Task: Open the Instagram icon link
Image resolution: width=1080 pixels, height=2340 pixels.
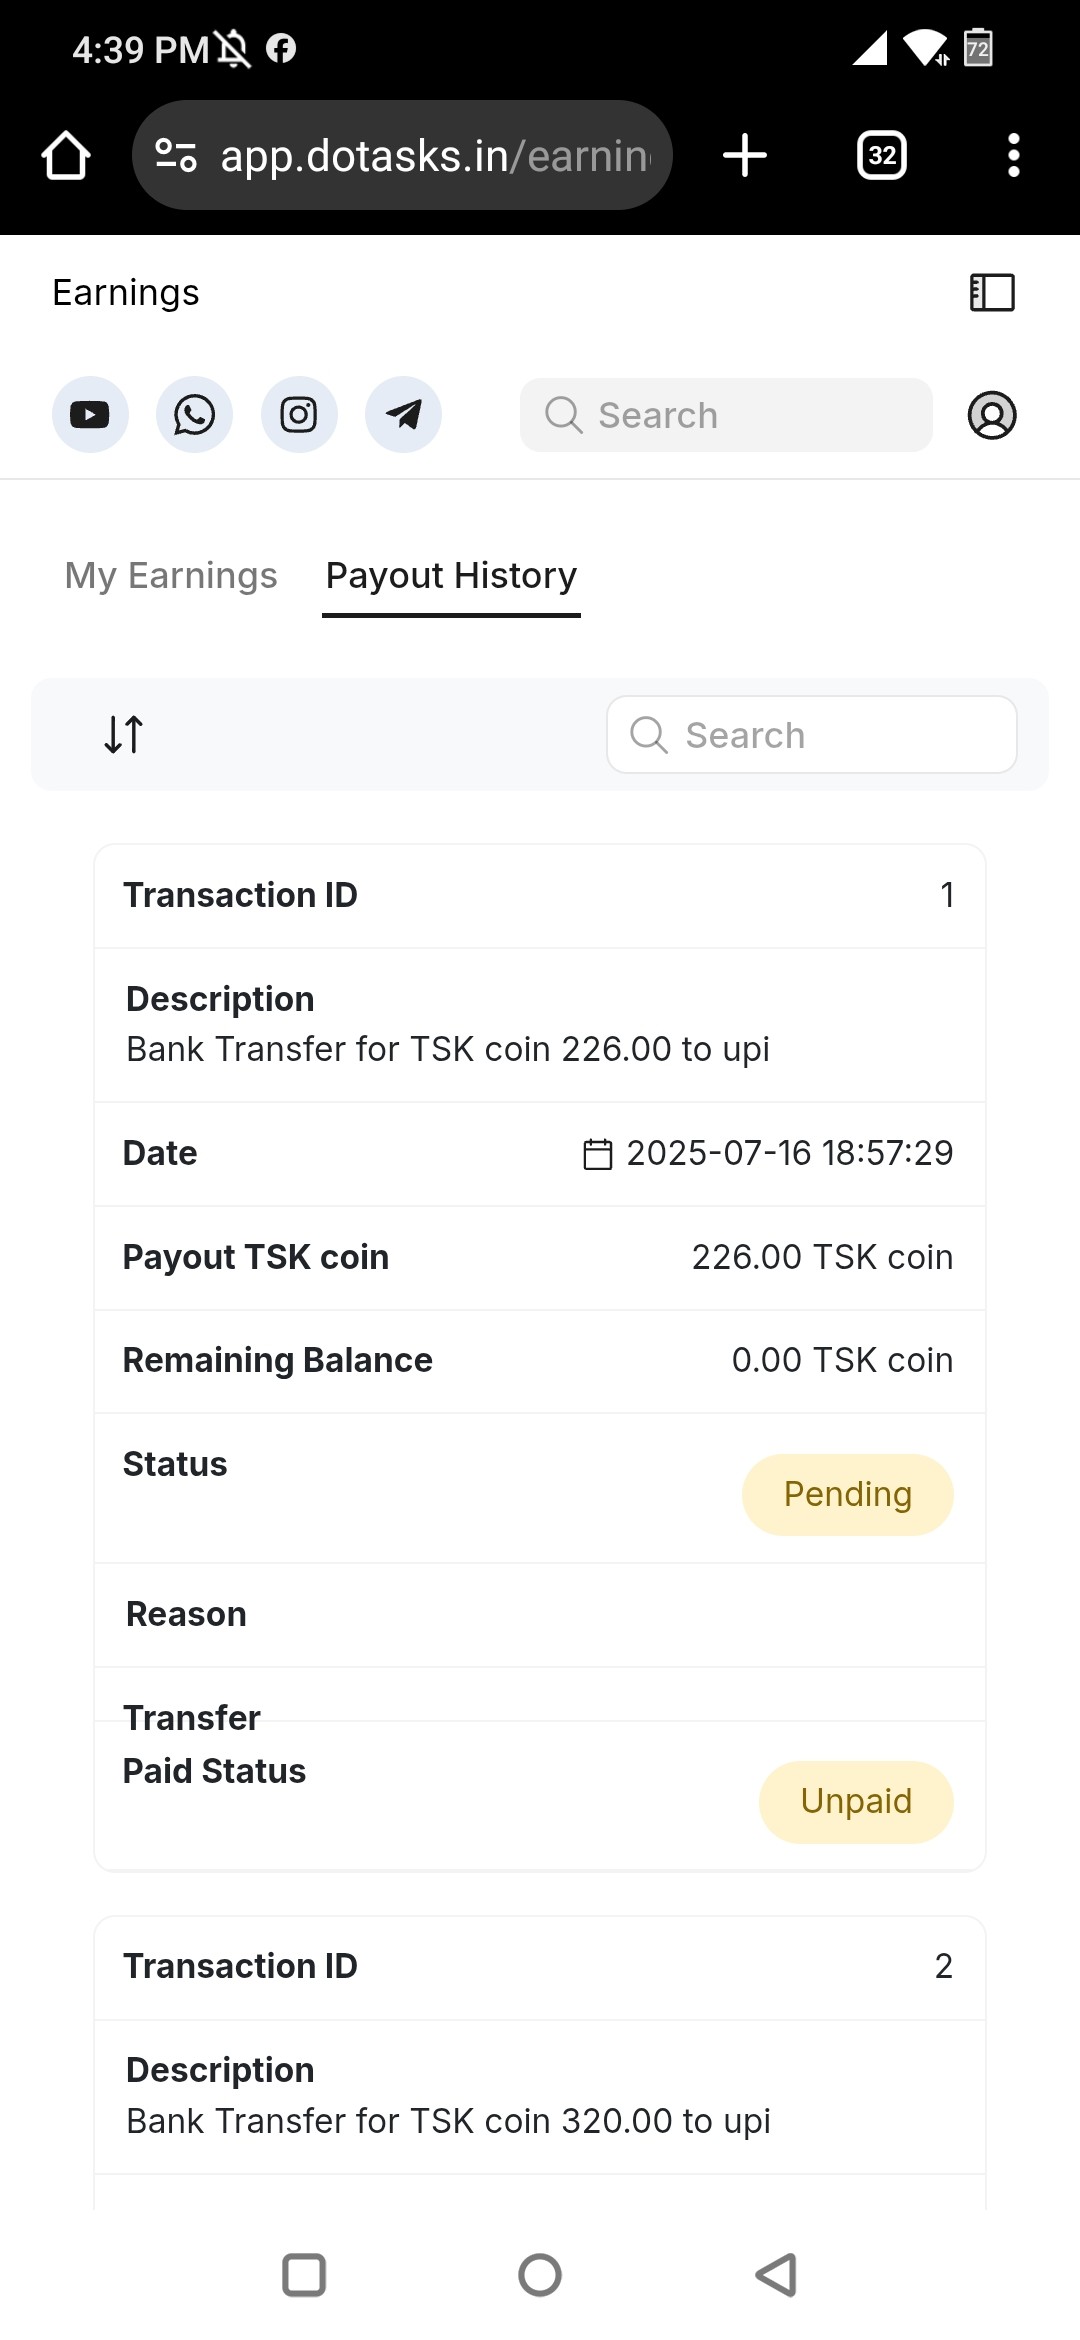Action: (299, 415)
